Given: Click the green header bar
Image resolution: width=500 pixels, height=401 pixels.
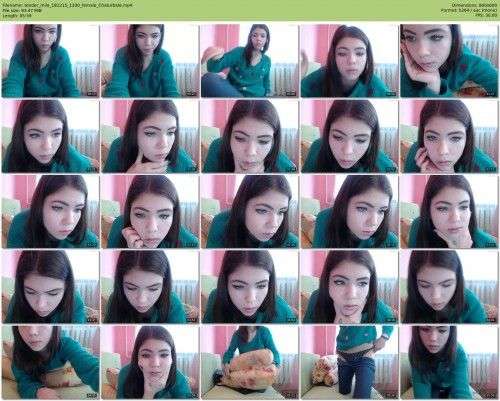Looking at the screenshot, I should coord(250,10).
